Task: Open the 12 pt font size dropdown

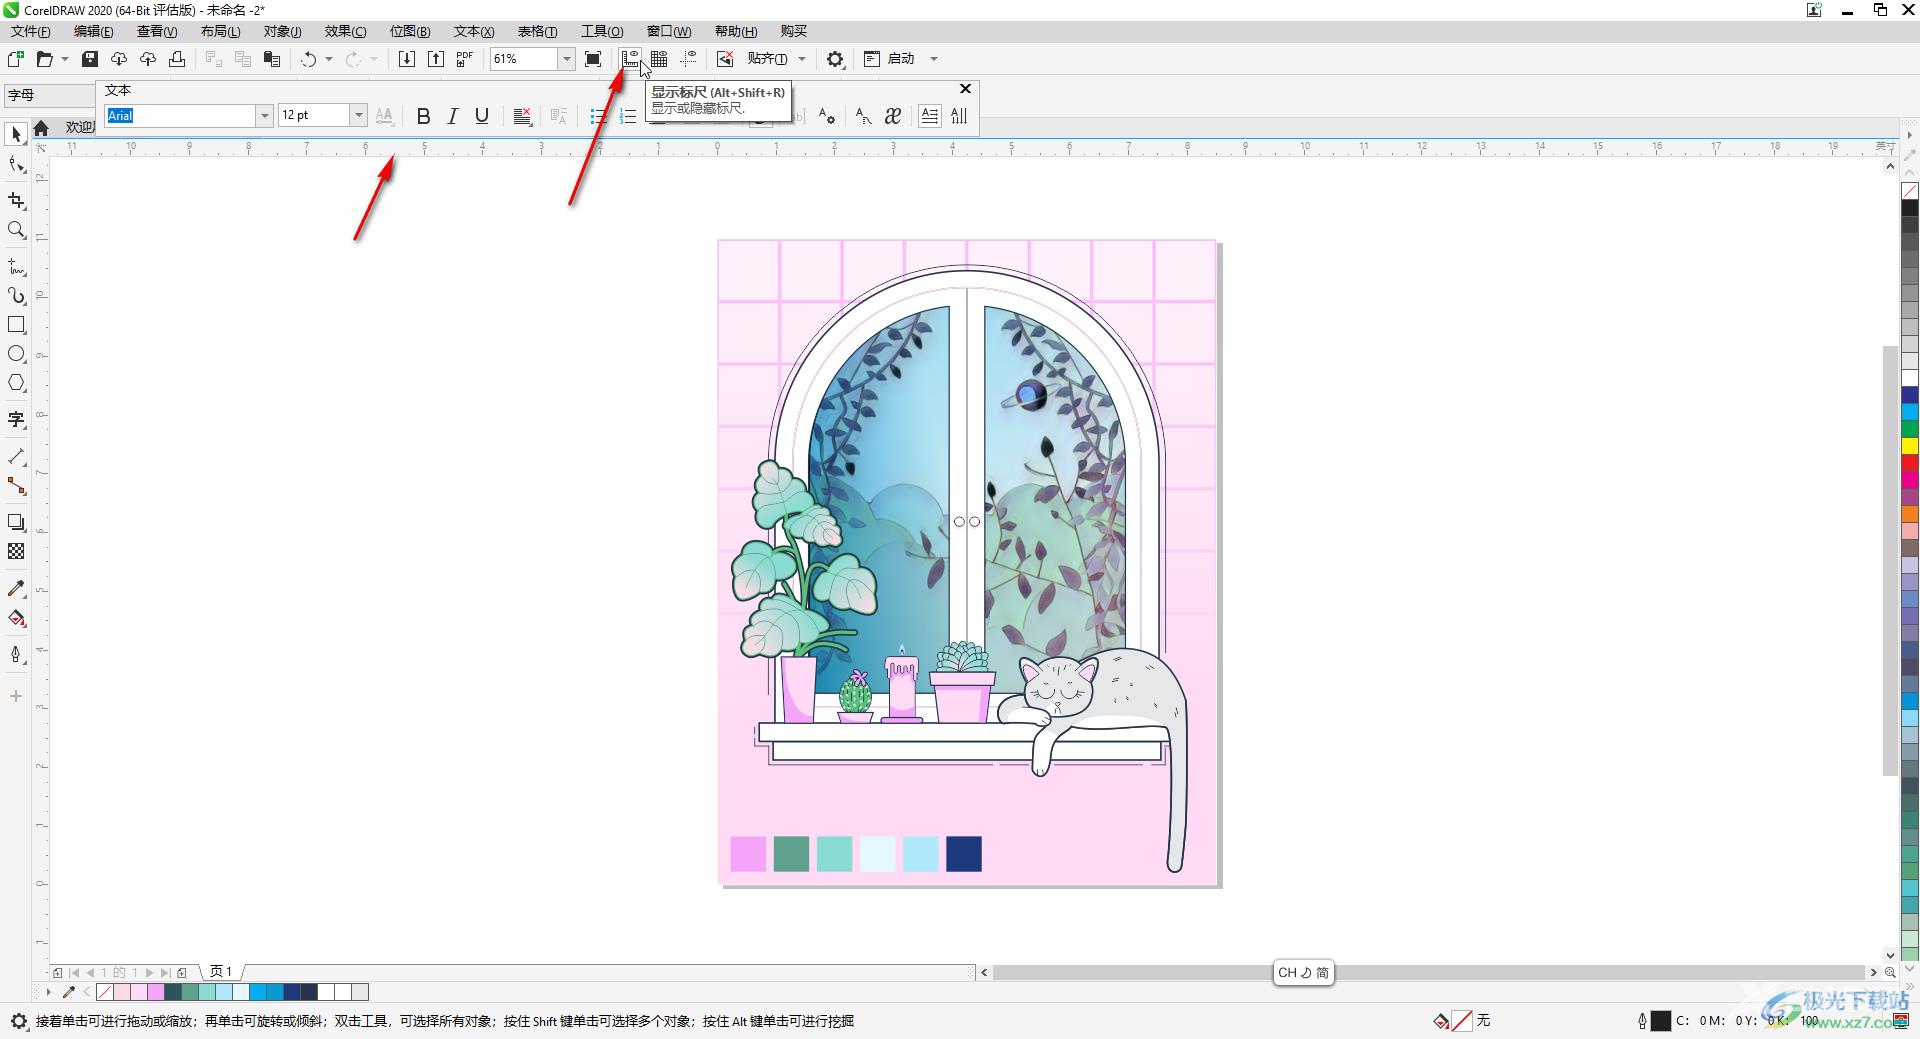Action: click(357, 116)
